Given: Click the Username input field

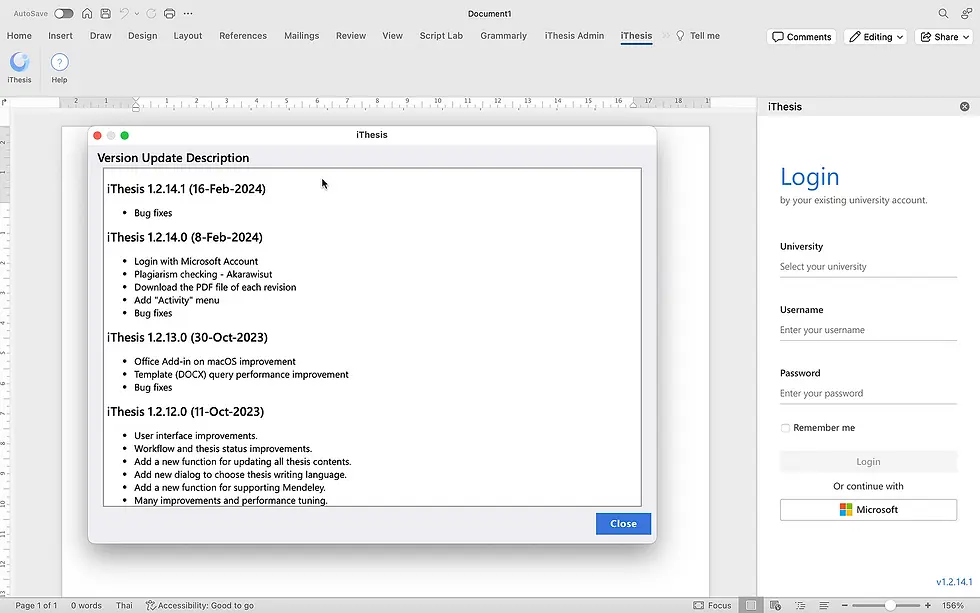Looking at the screenshot, I should 868,330.
